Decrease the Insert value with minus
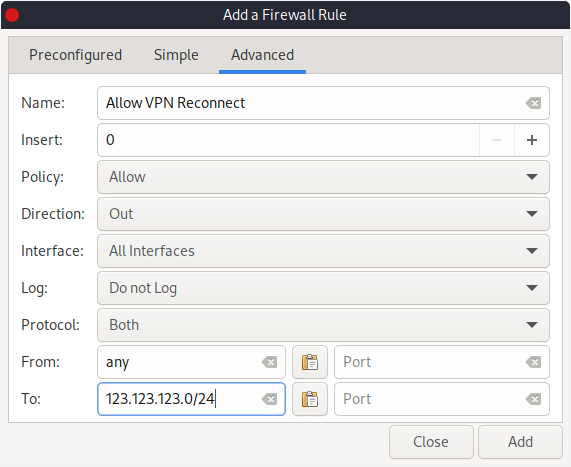Screen dimensions: 571x467 (497, 140)
